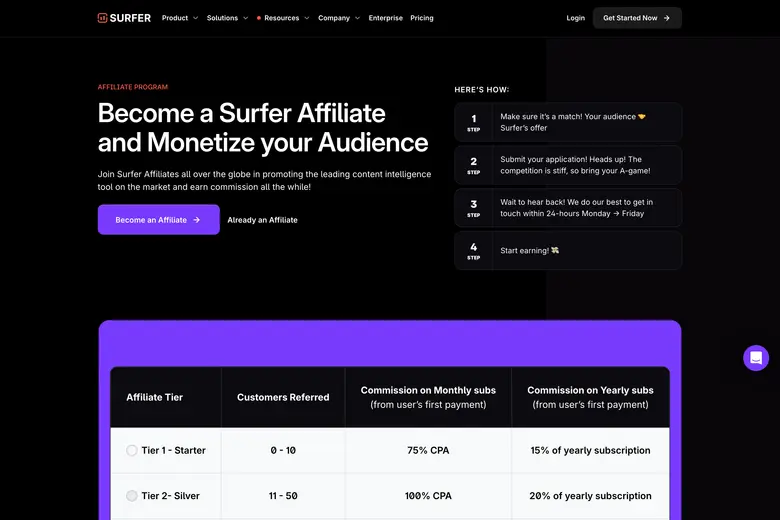
Task: Go to the Enterprise page
Action: (x=386, y=18)
